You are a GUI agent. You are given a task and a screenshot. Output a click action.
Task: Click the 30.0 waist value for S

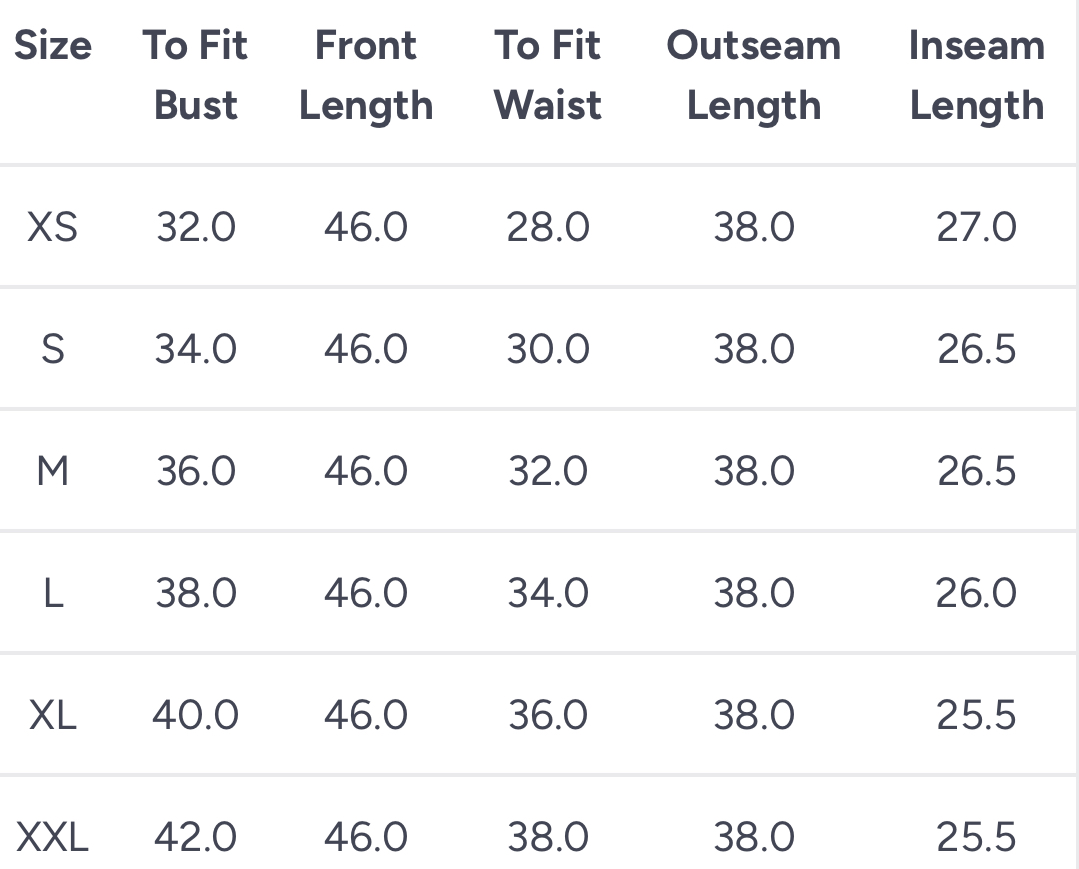[x=548, y=350]
